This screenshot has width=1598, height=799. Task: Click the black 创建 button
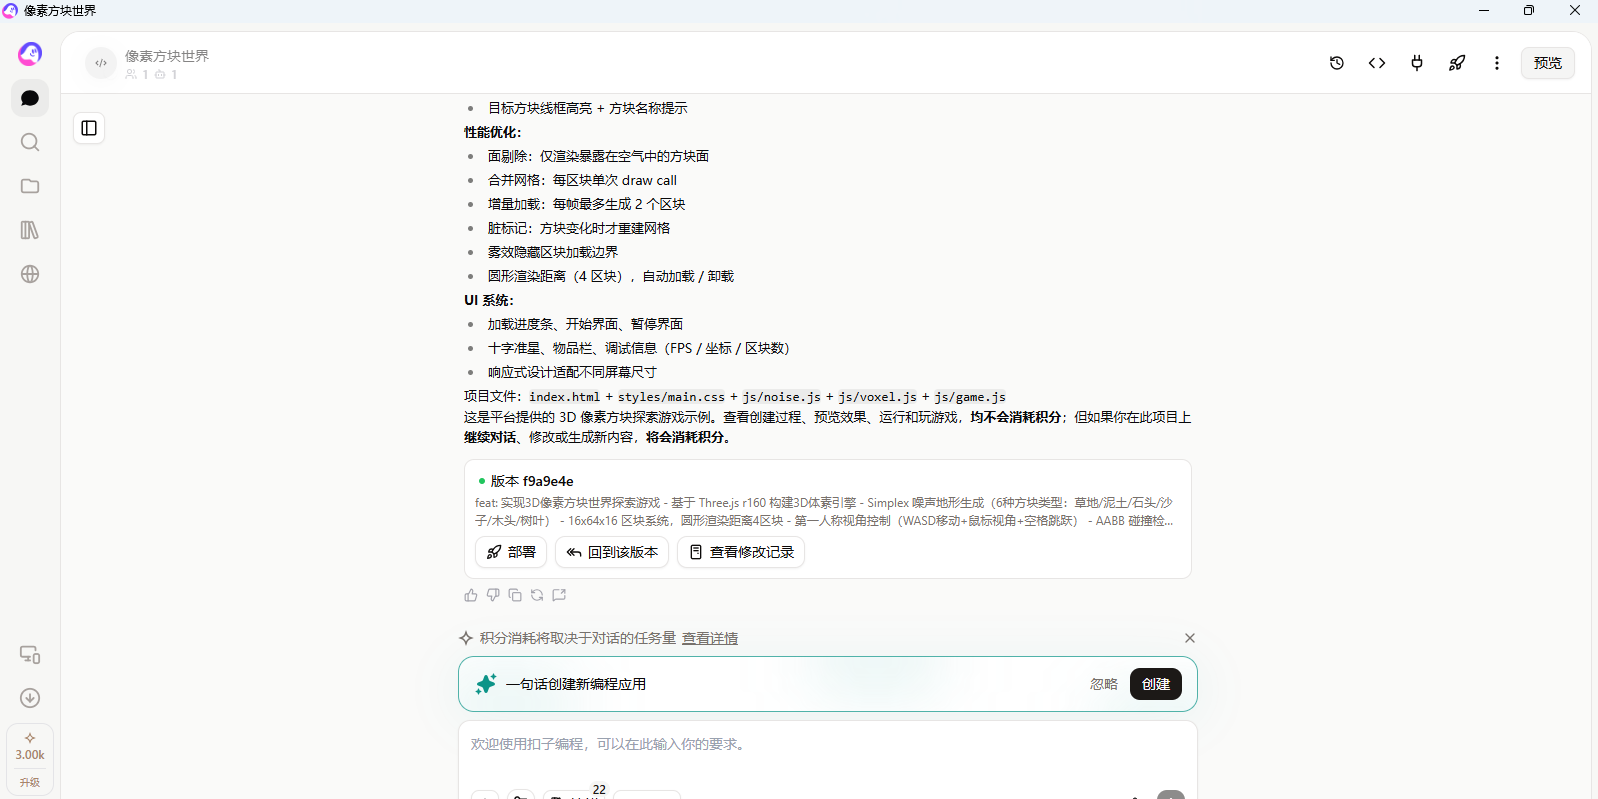click(1156, 684)
